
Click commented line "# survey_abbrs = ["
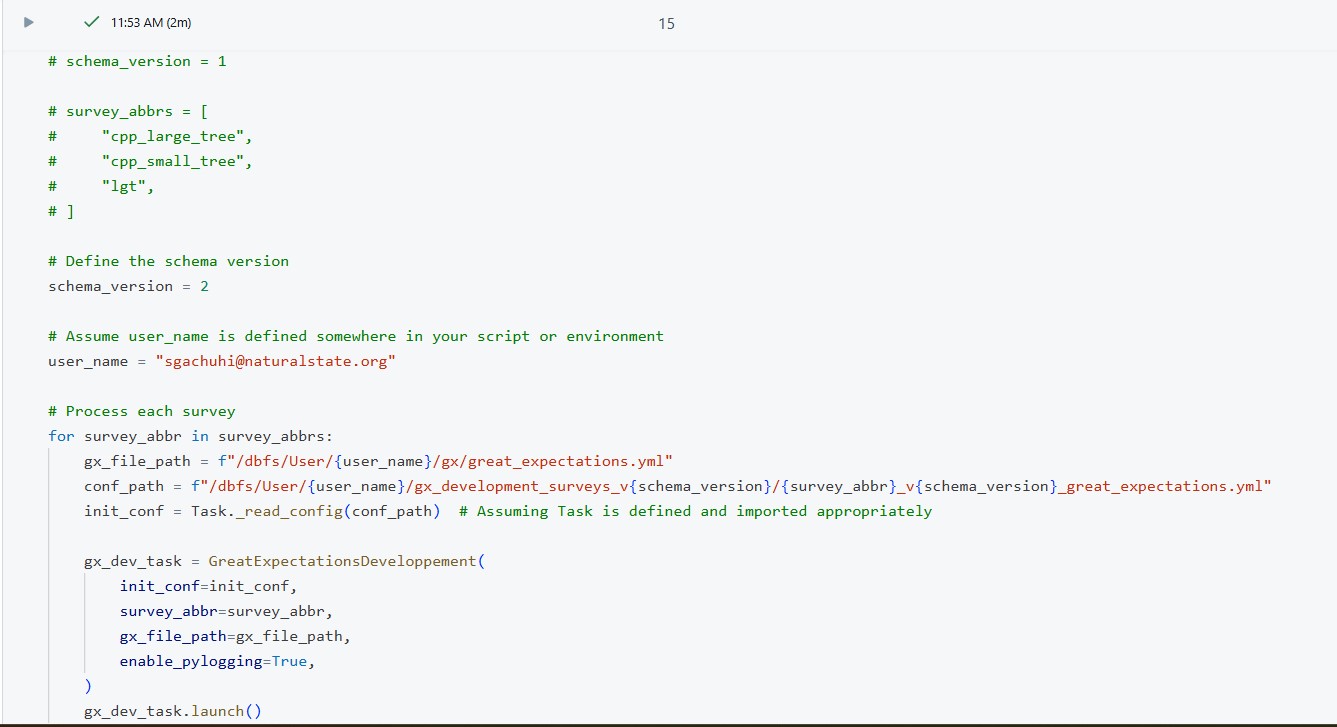pos(128,111)
